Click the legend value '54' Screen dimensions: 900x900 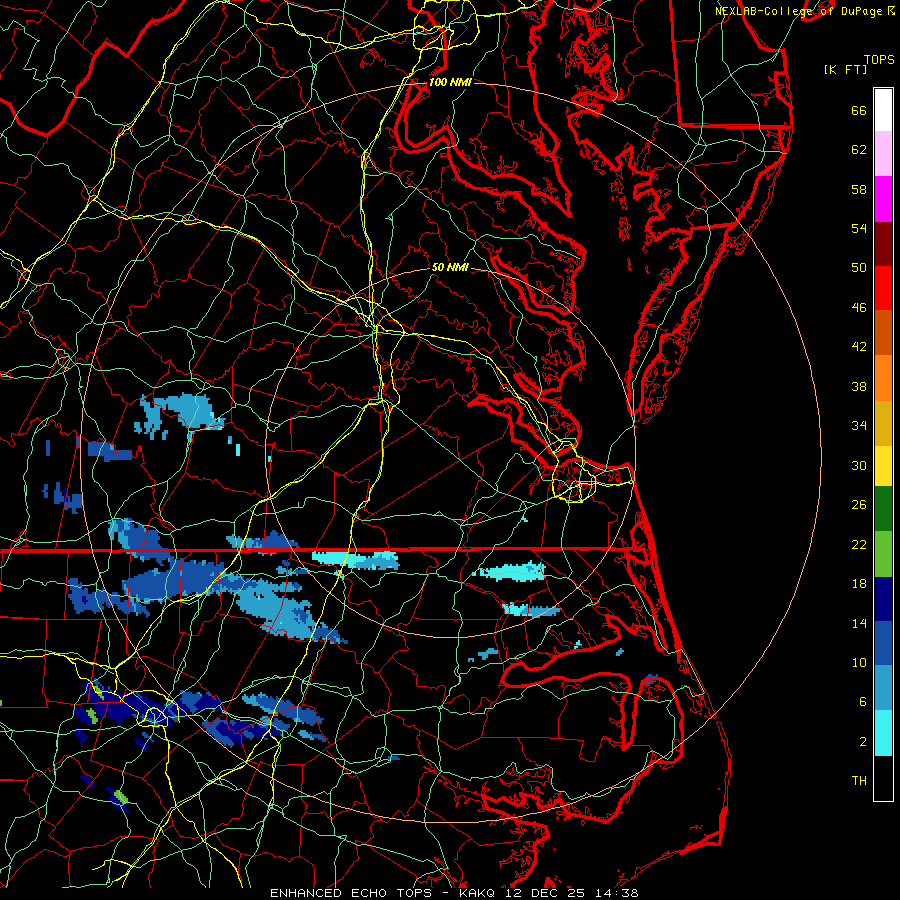click(x=859, y=228)
